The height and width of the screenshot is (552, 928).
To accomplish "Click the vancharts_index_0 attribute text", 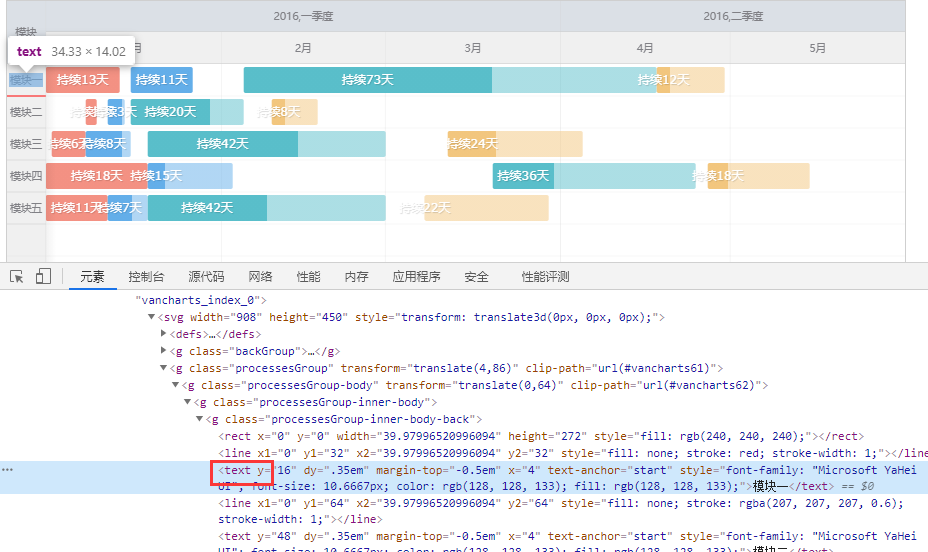I will pos(198,300).
